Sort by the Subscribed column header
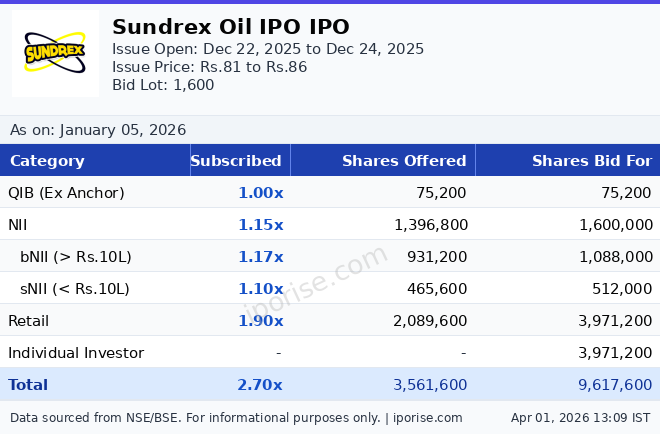The width and height of the screenshot is (660, 434). pos(236,161)
